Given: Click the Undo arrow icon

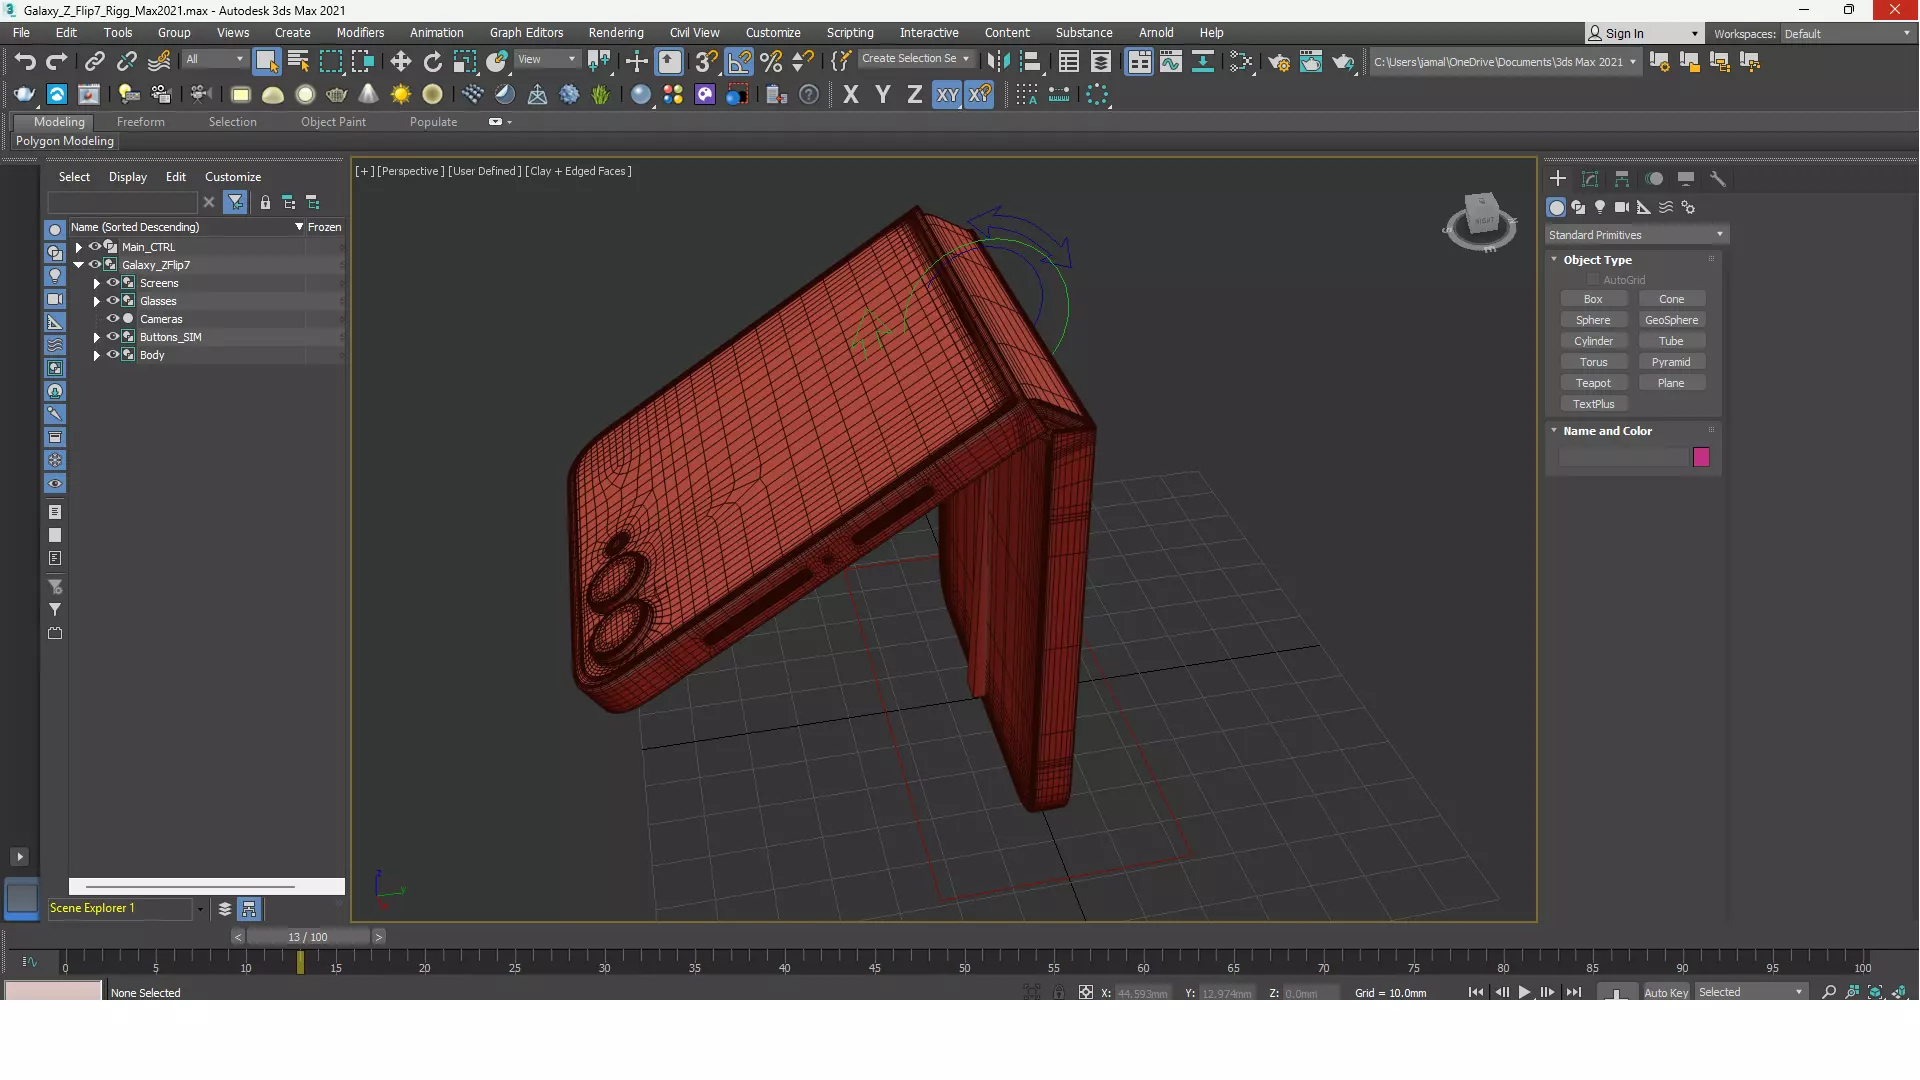Looking at the screenshot, I should 25,62.
